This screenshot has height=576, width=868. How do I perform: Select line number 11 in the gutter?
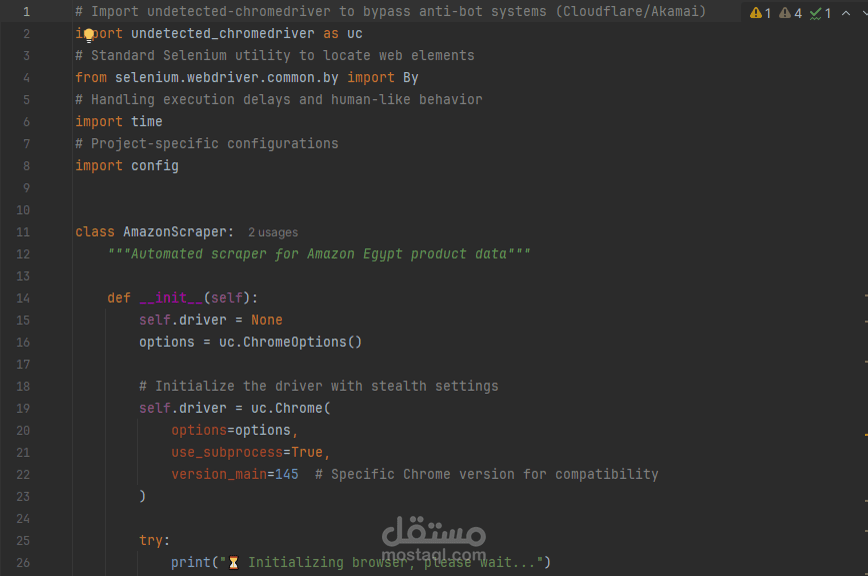click(23, 232)
